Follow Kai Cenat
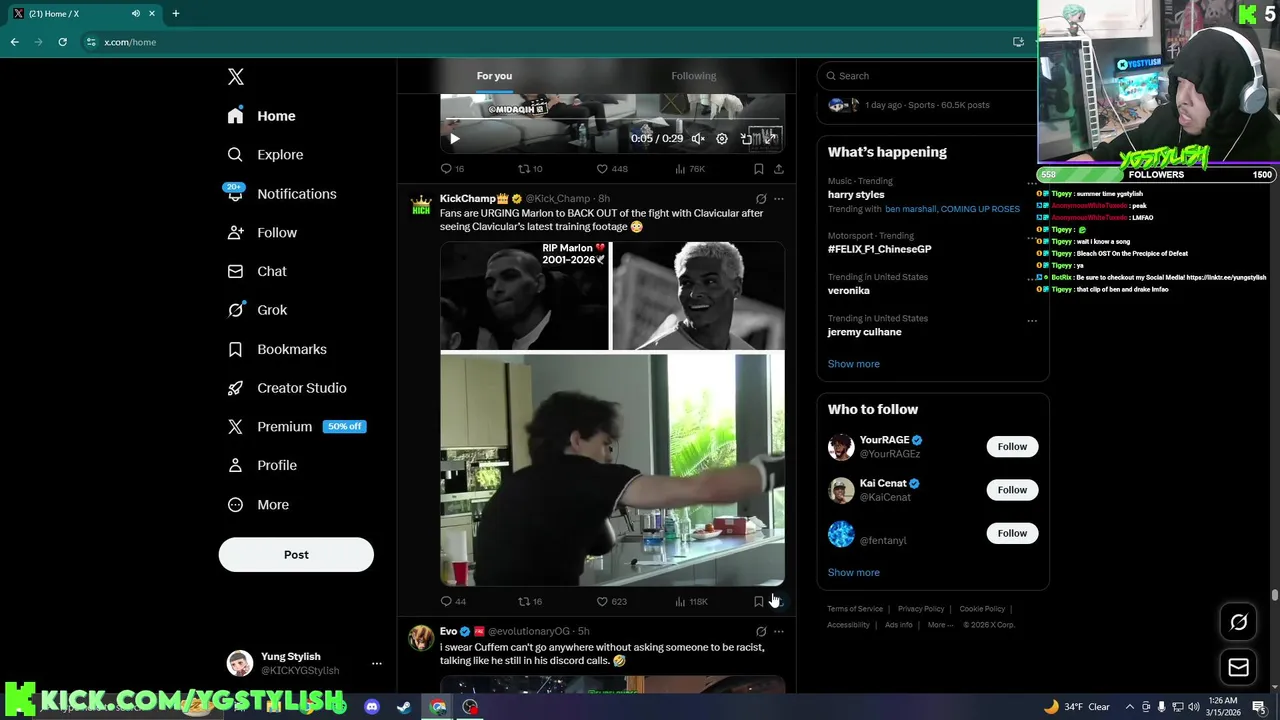This screenshot has height=720, width=1280. pyautogui.click(x=1012, y=490)
